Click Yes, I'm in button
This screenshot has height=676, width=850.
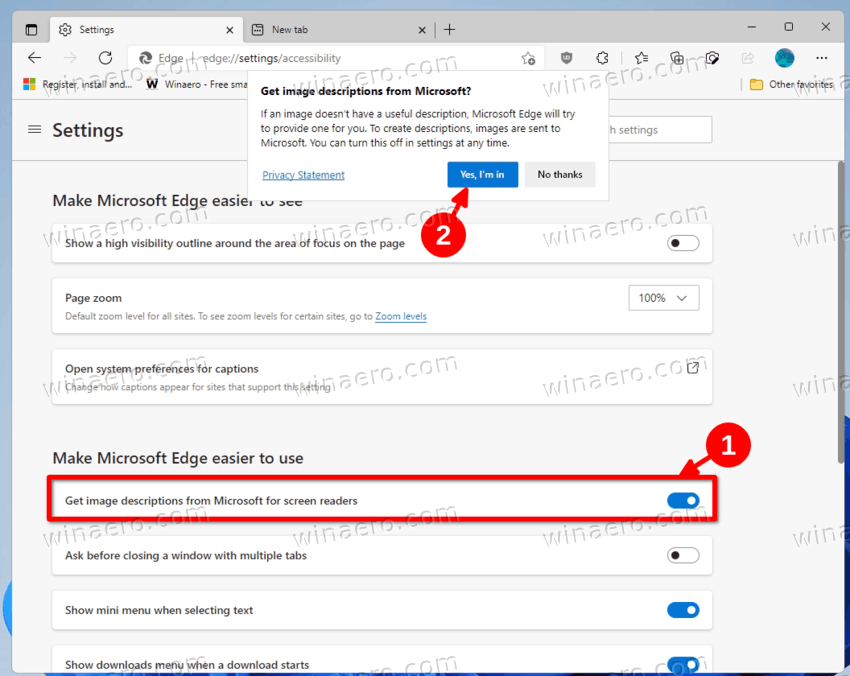point(482,174)
